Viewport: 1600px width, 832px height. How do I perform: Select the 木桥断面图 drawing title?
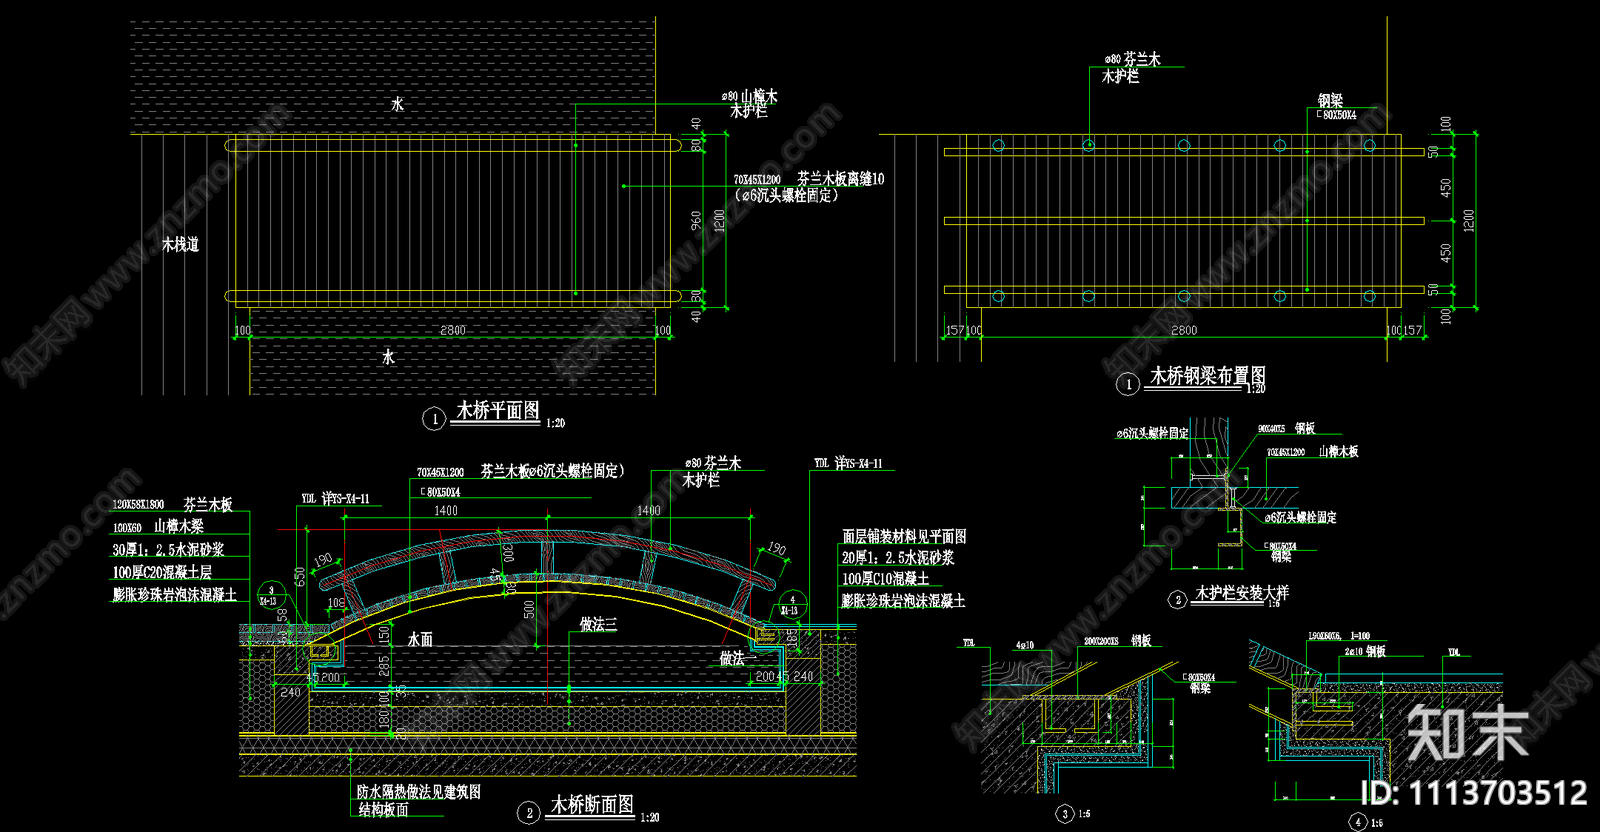pyautogui.click(x=592, y=805)
